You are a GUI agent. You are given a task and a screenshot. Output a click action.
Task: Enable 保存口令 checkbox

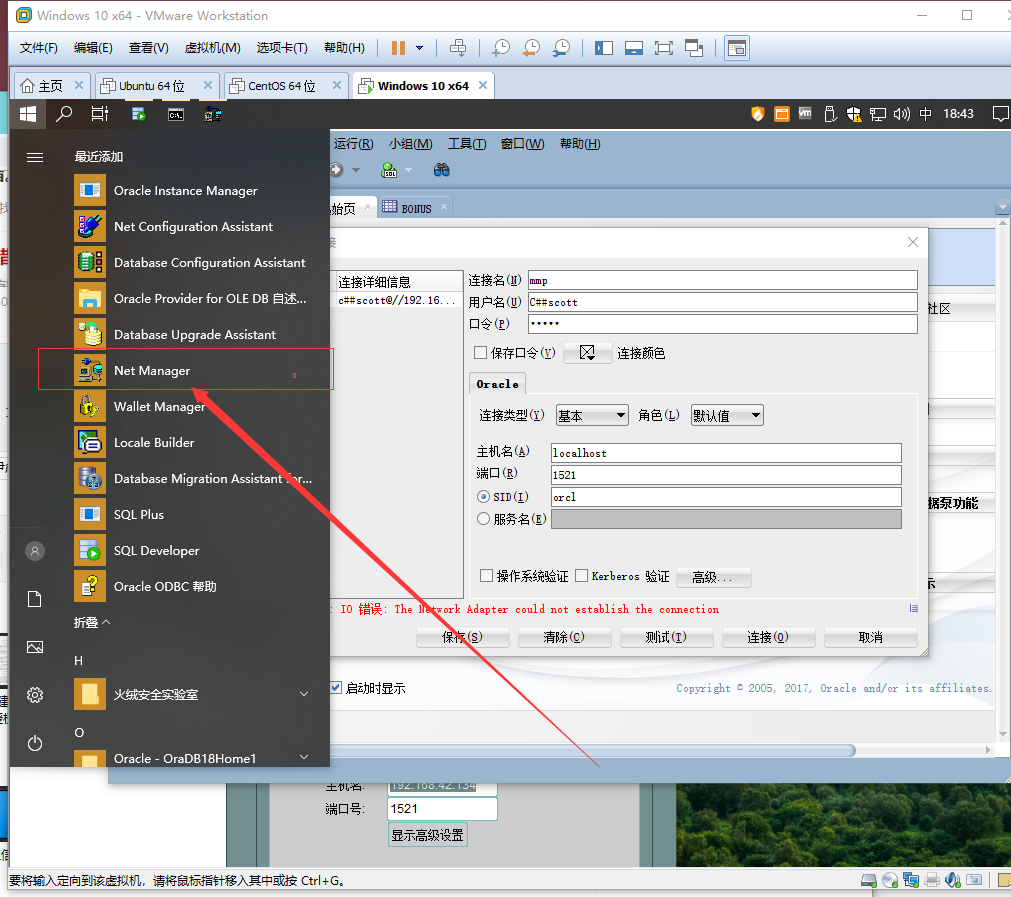coord(480,353)
